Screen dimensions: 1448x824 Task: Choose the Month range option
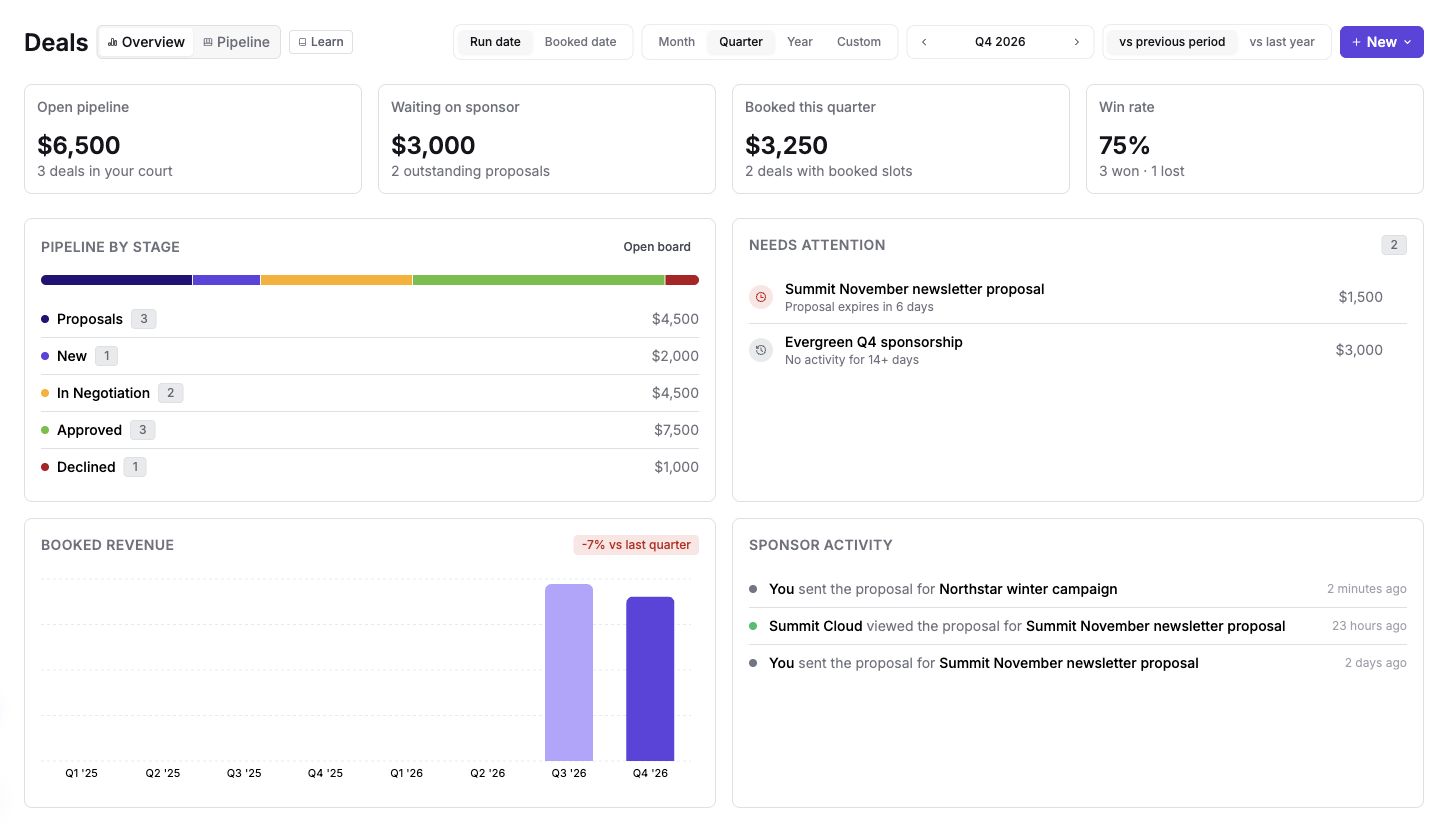[677, 42]
